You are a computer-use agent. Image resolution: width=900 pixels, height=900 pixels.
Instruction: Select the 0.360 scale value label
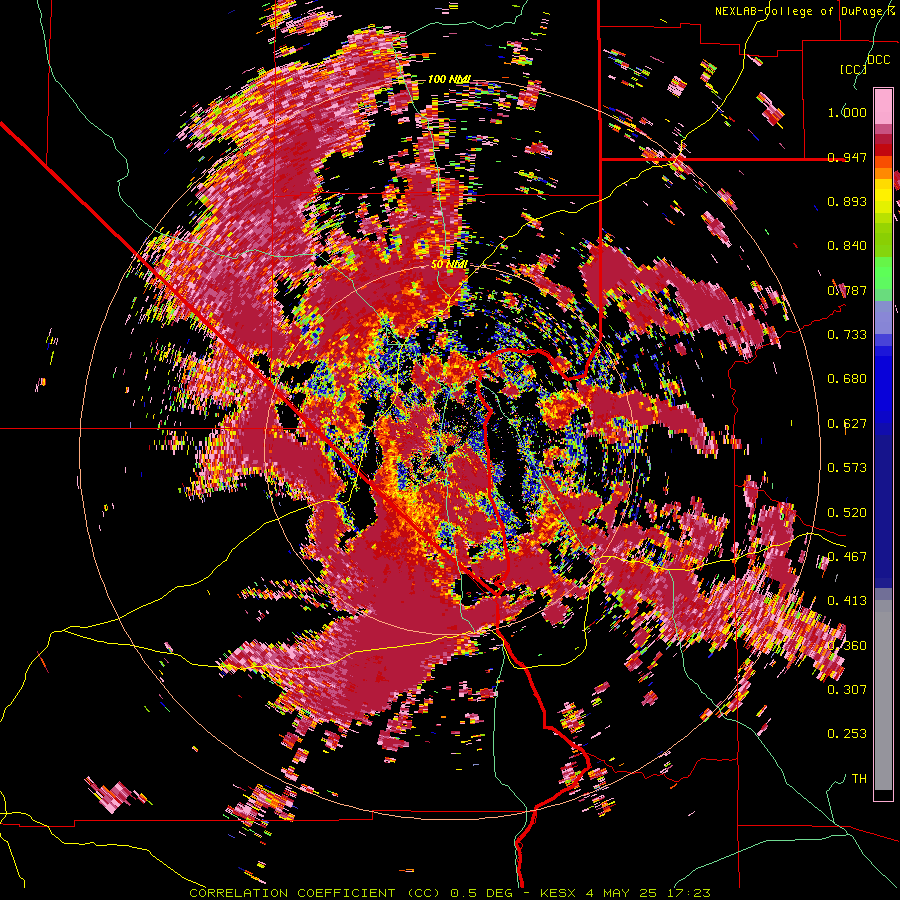coord(847,646)
